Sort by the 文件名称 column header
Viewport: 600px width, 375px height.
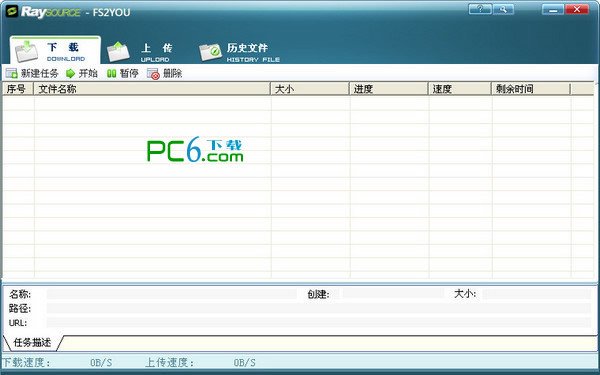click(152, 89)
